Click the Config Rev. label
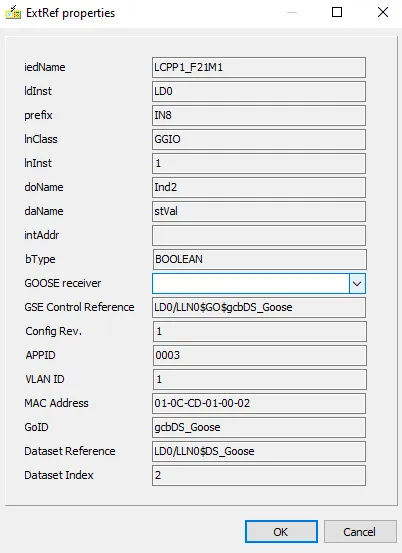Screen dimensions: 402x553 coord(54,331)
